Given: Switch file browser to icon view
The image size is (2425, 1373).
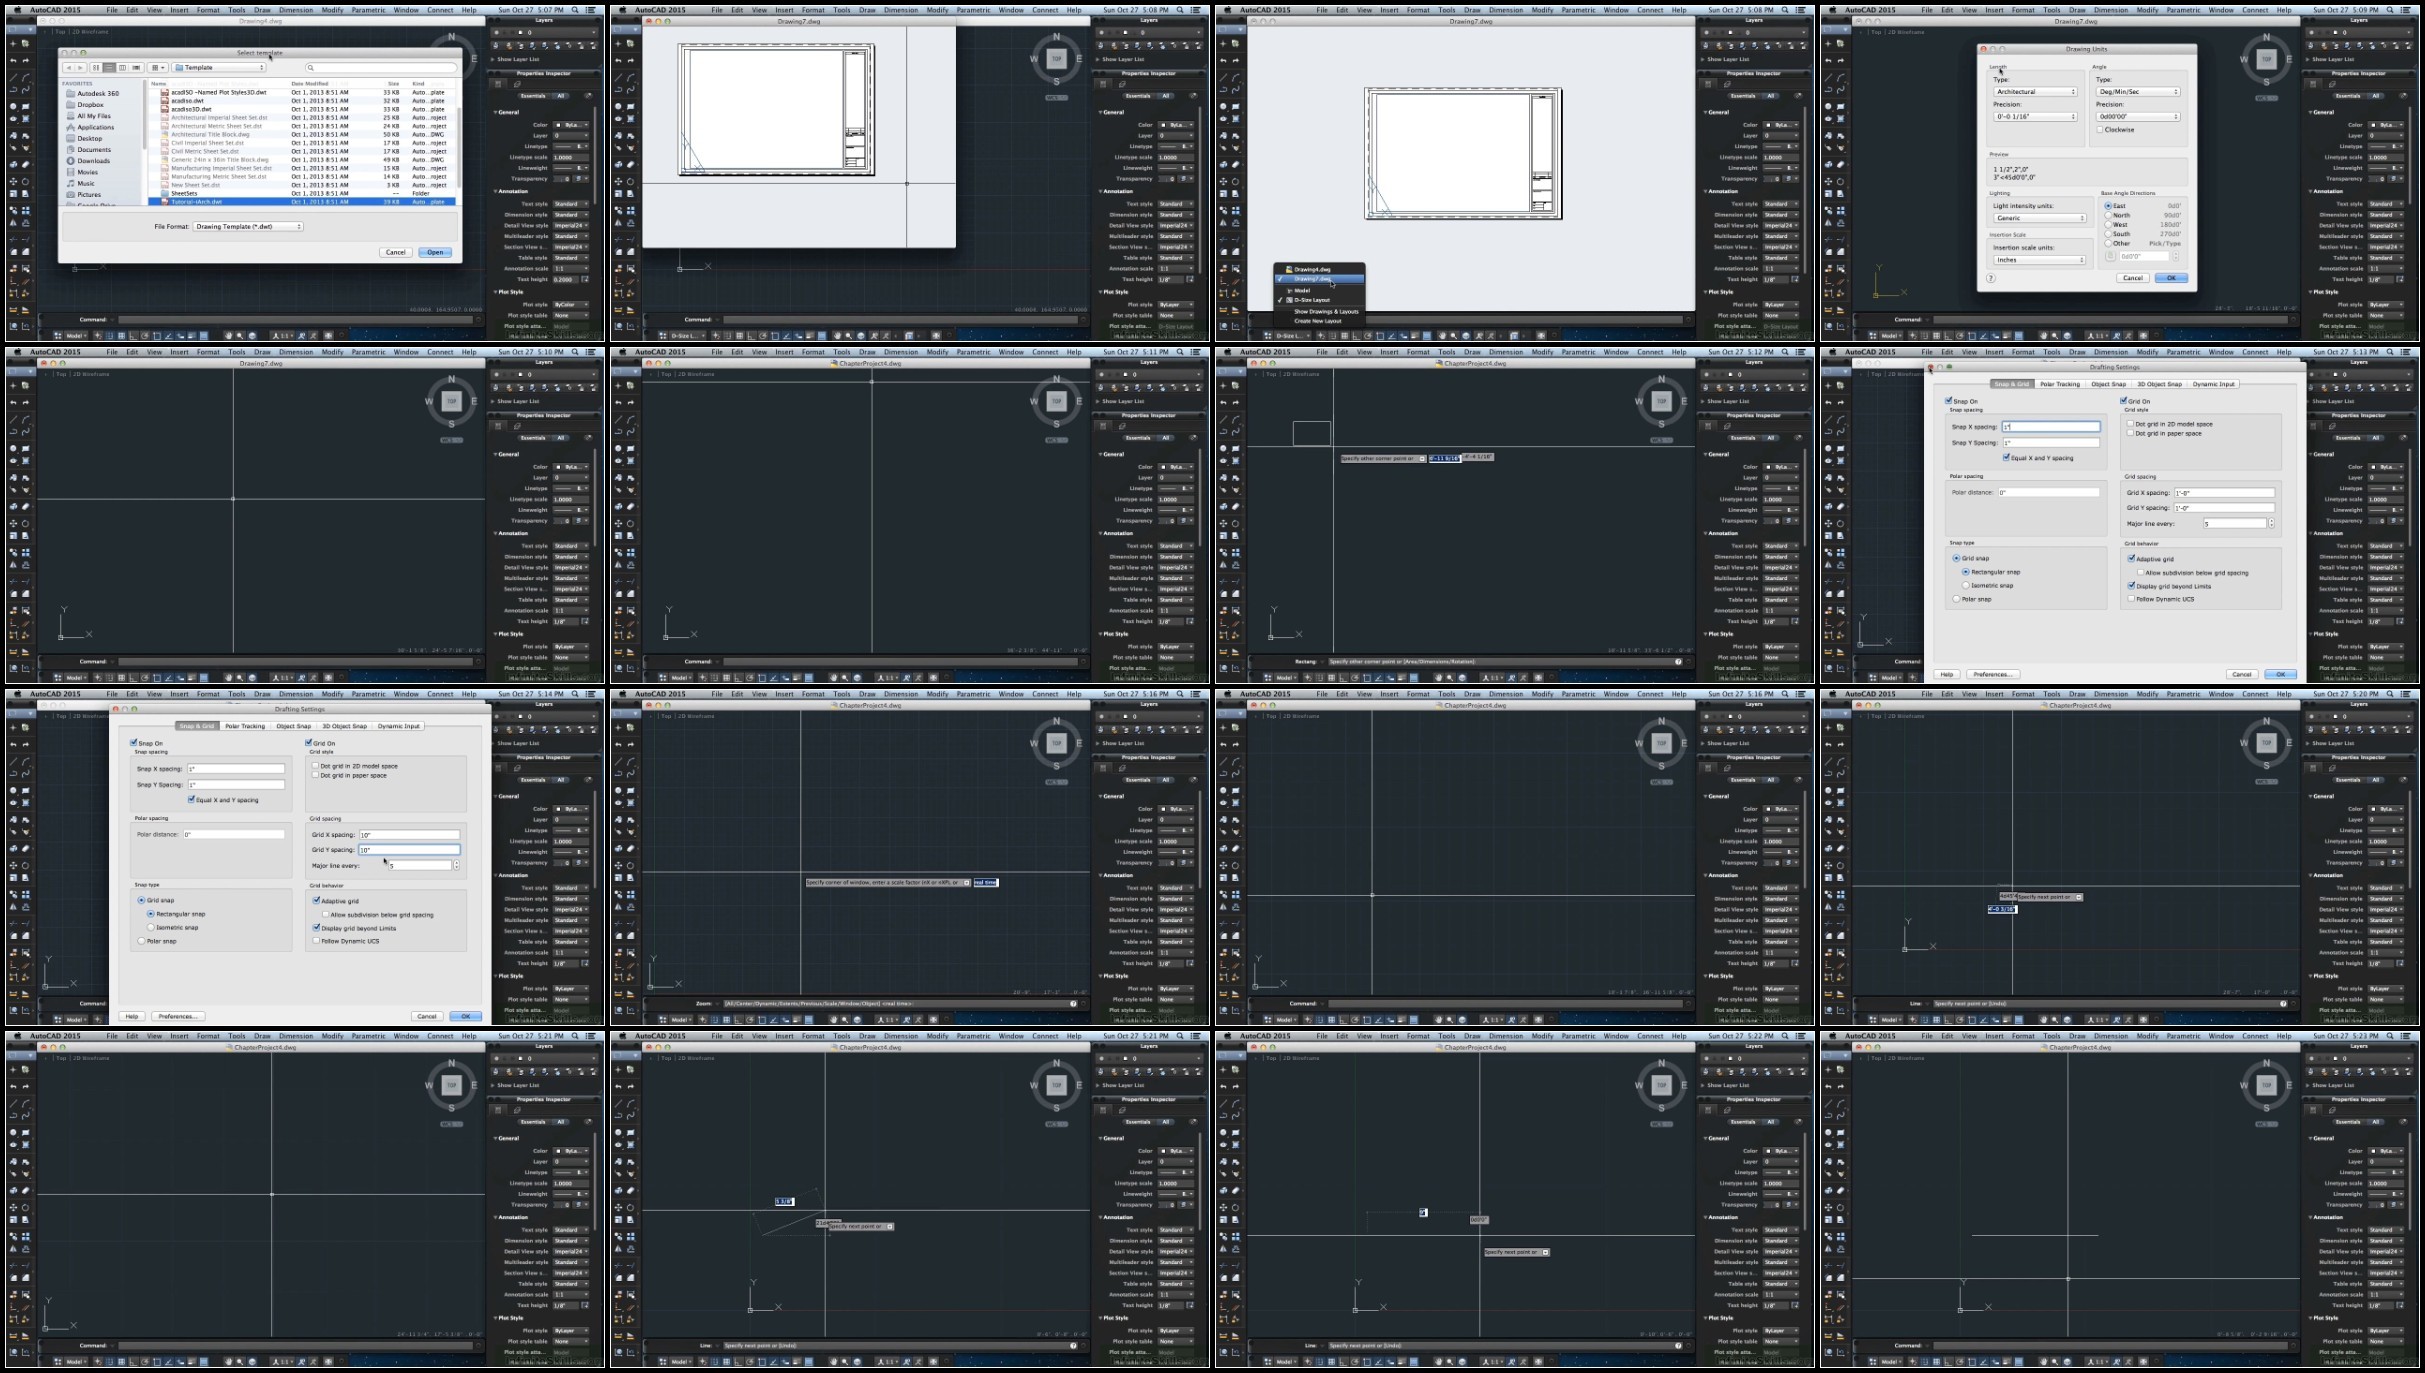Looking at the screenshot, I should coord(96,68).
